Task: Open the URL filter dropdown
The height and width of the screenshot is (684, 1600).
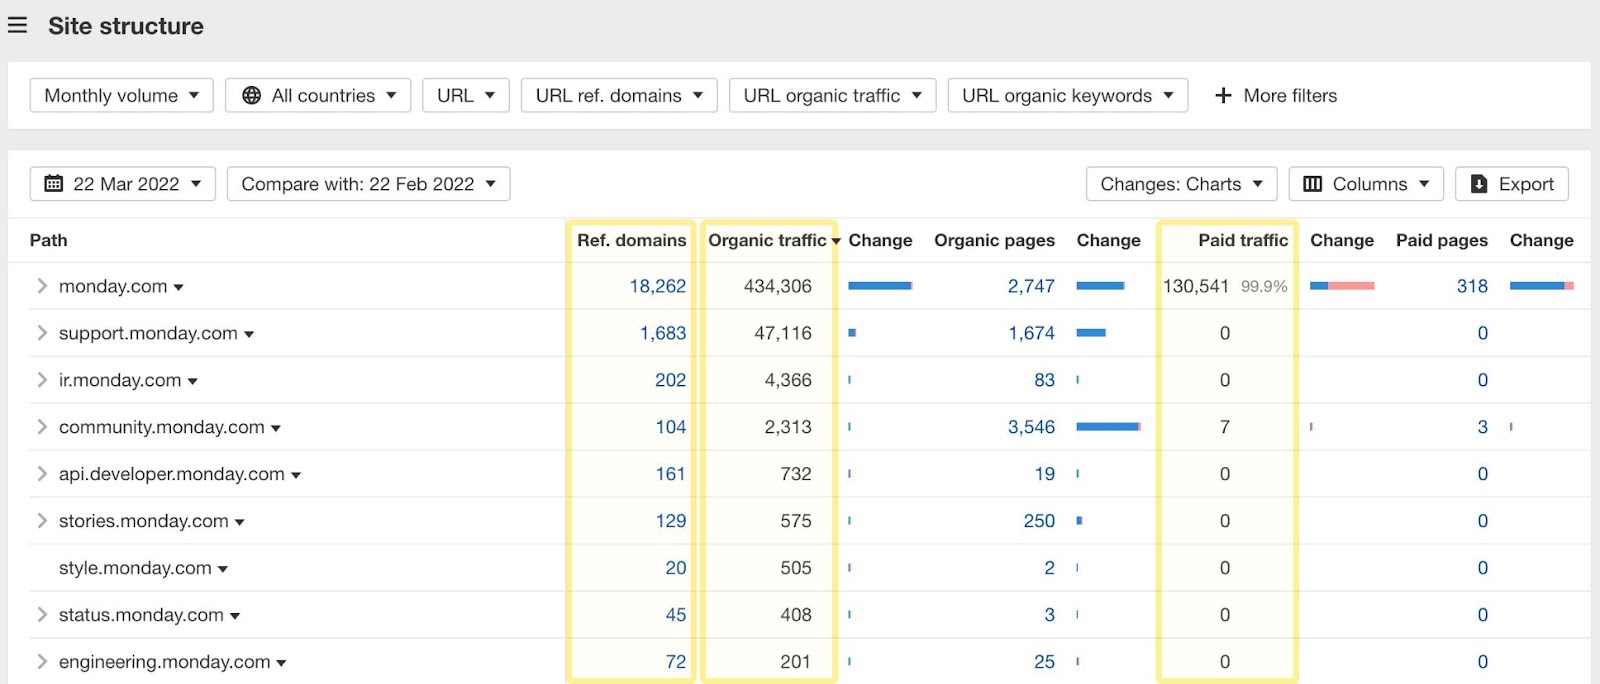Action: point(466,95)
